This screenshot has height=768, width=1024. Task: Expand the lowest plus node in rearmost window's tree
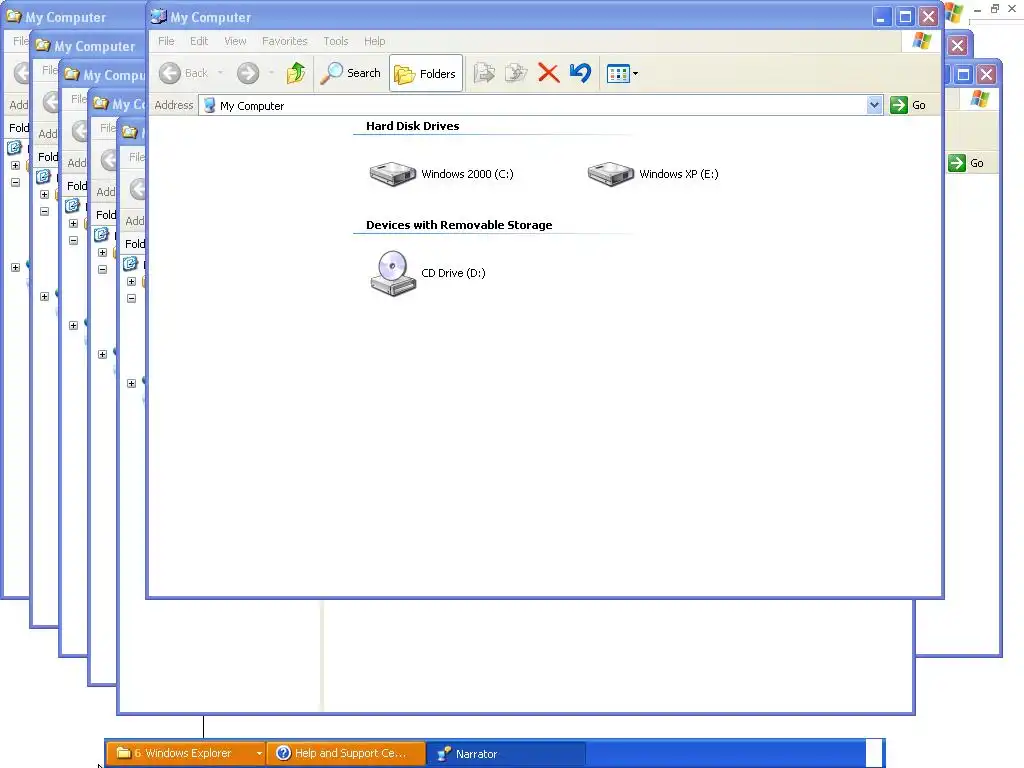[x=16, y=267]
